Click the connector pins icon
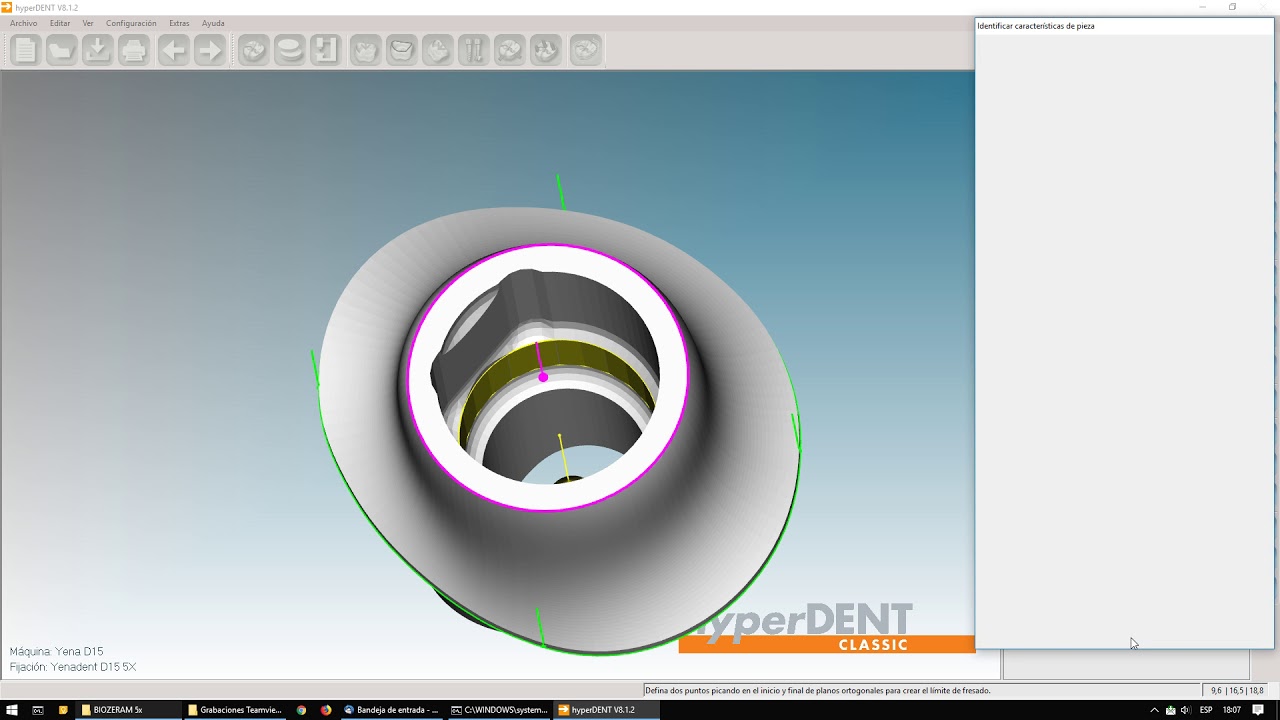Image resolution: width=1280 pixels, height=720 pixels. [474, 49]
